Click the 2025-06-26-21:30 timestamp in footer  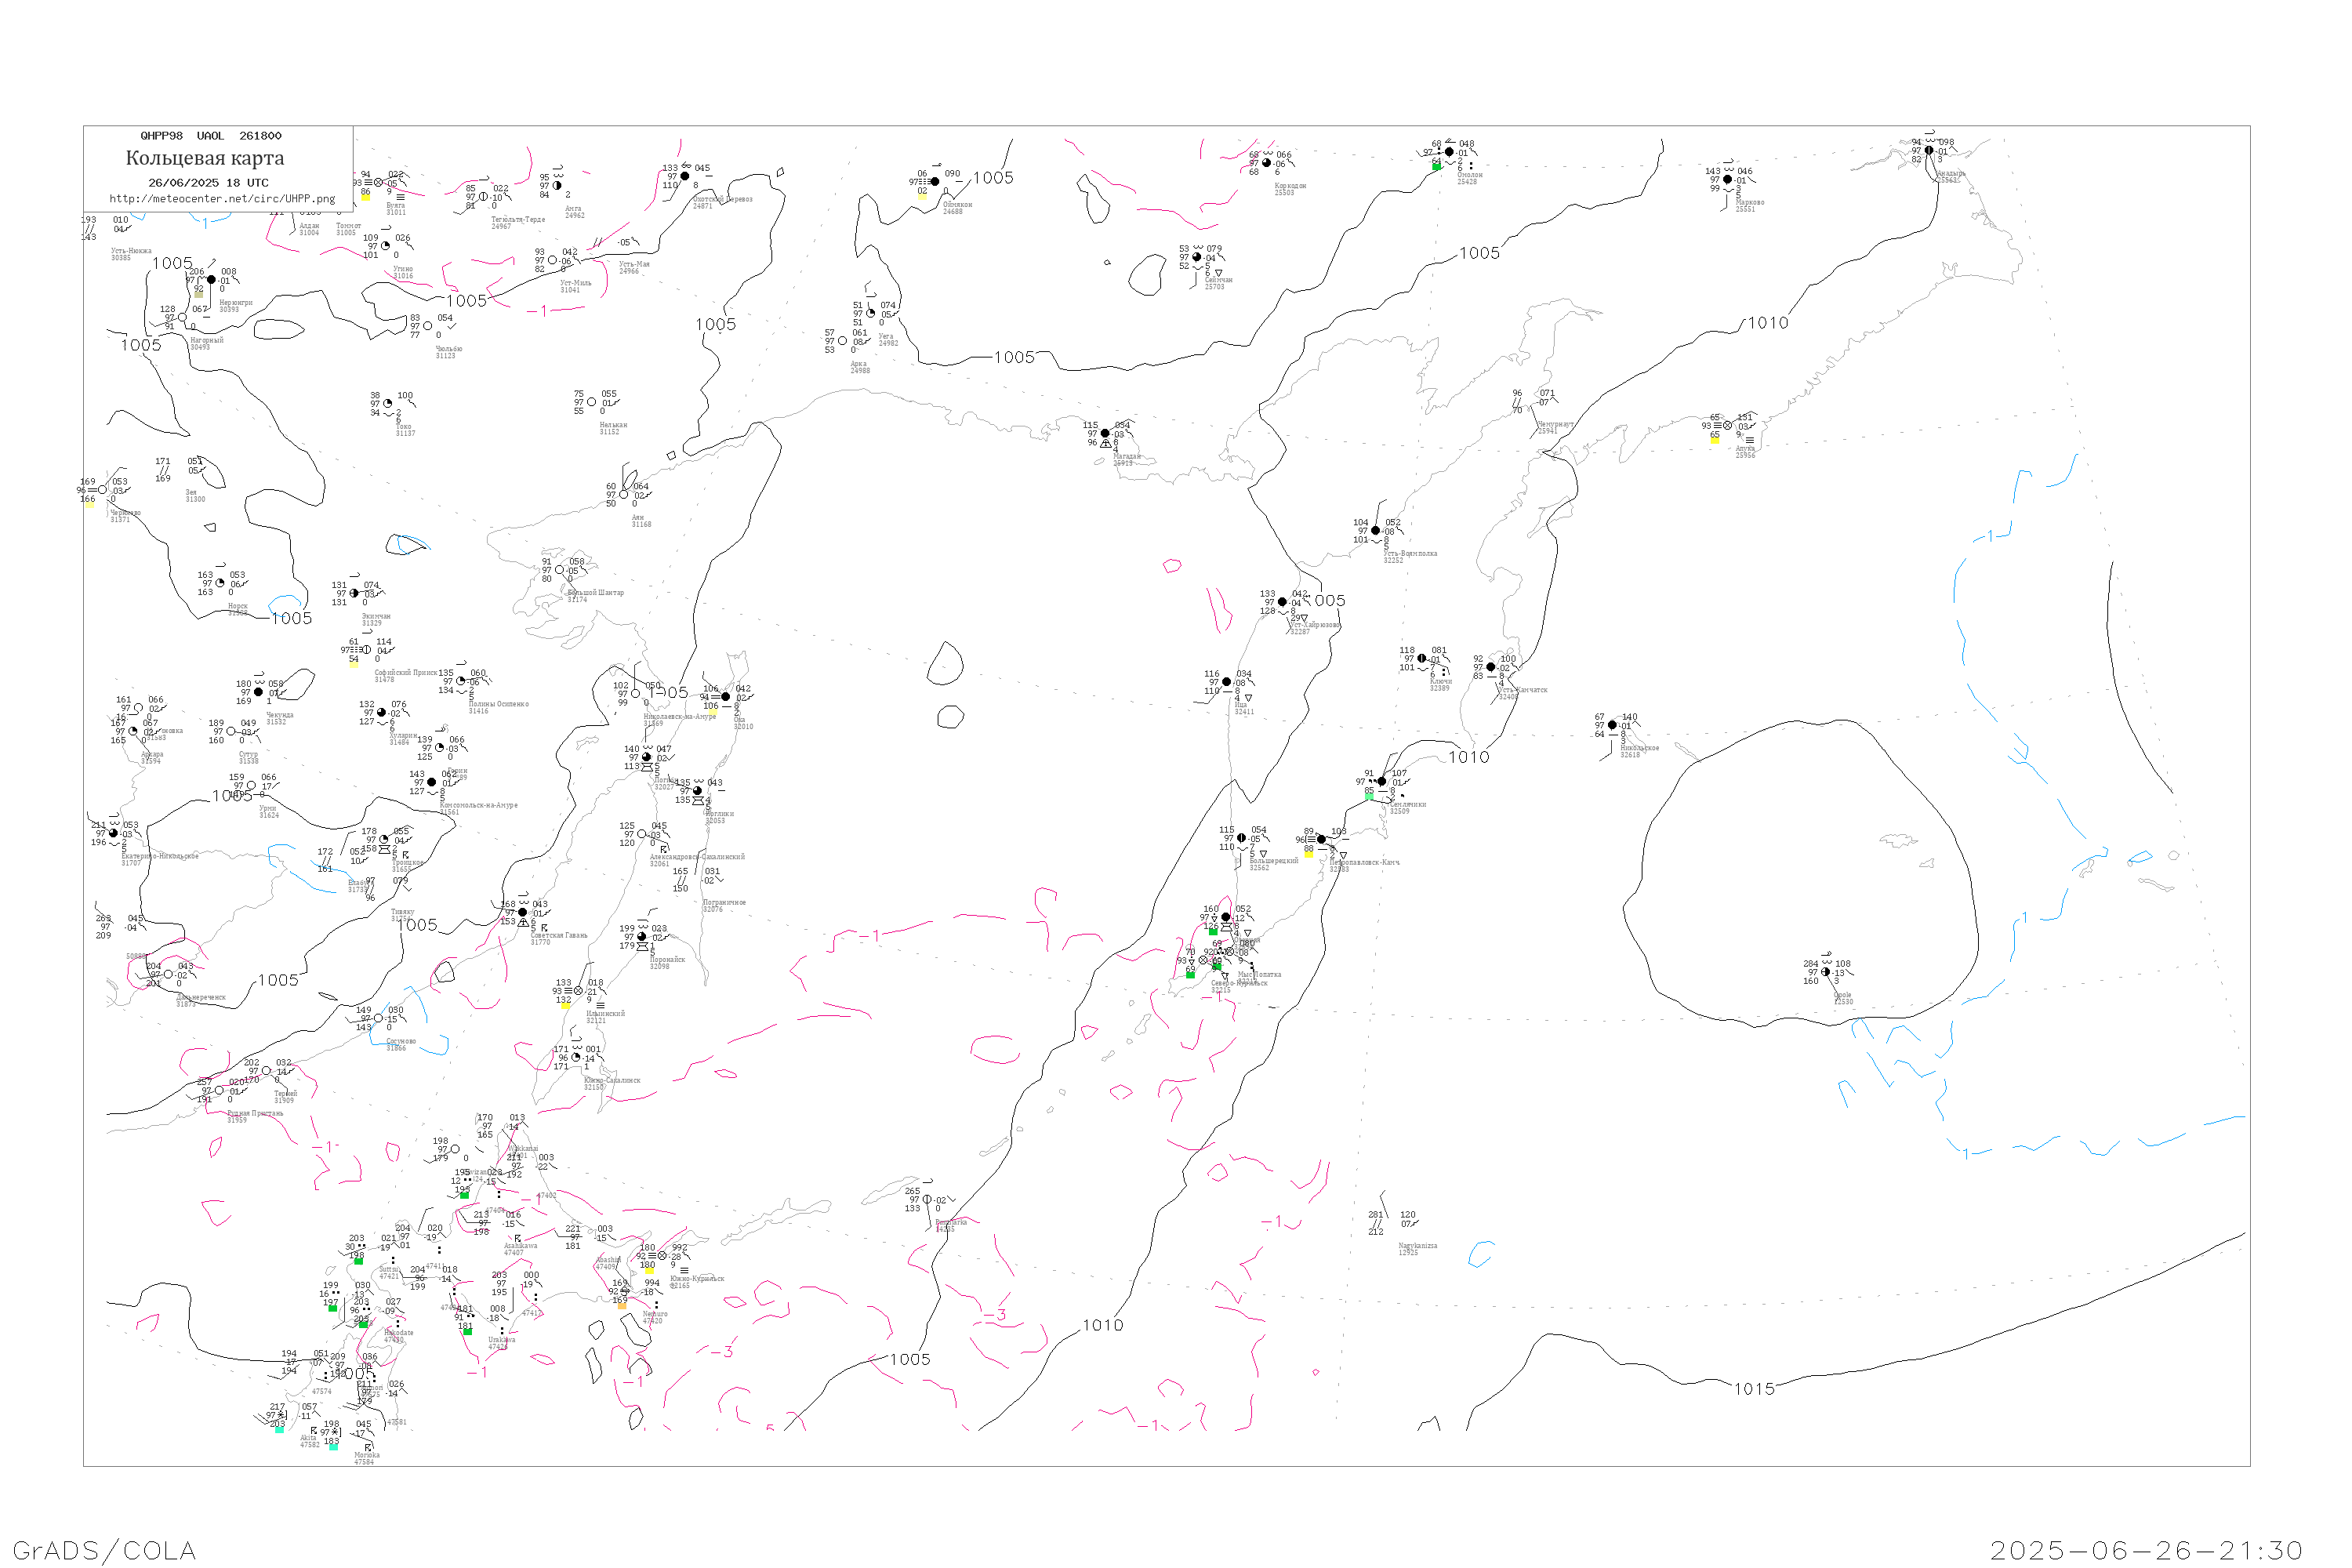[x=2146, y=1551]
